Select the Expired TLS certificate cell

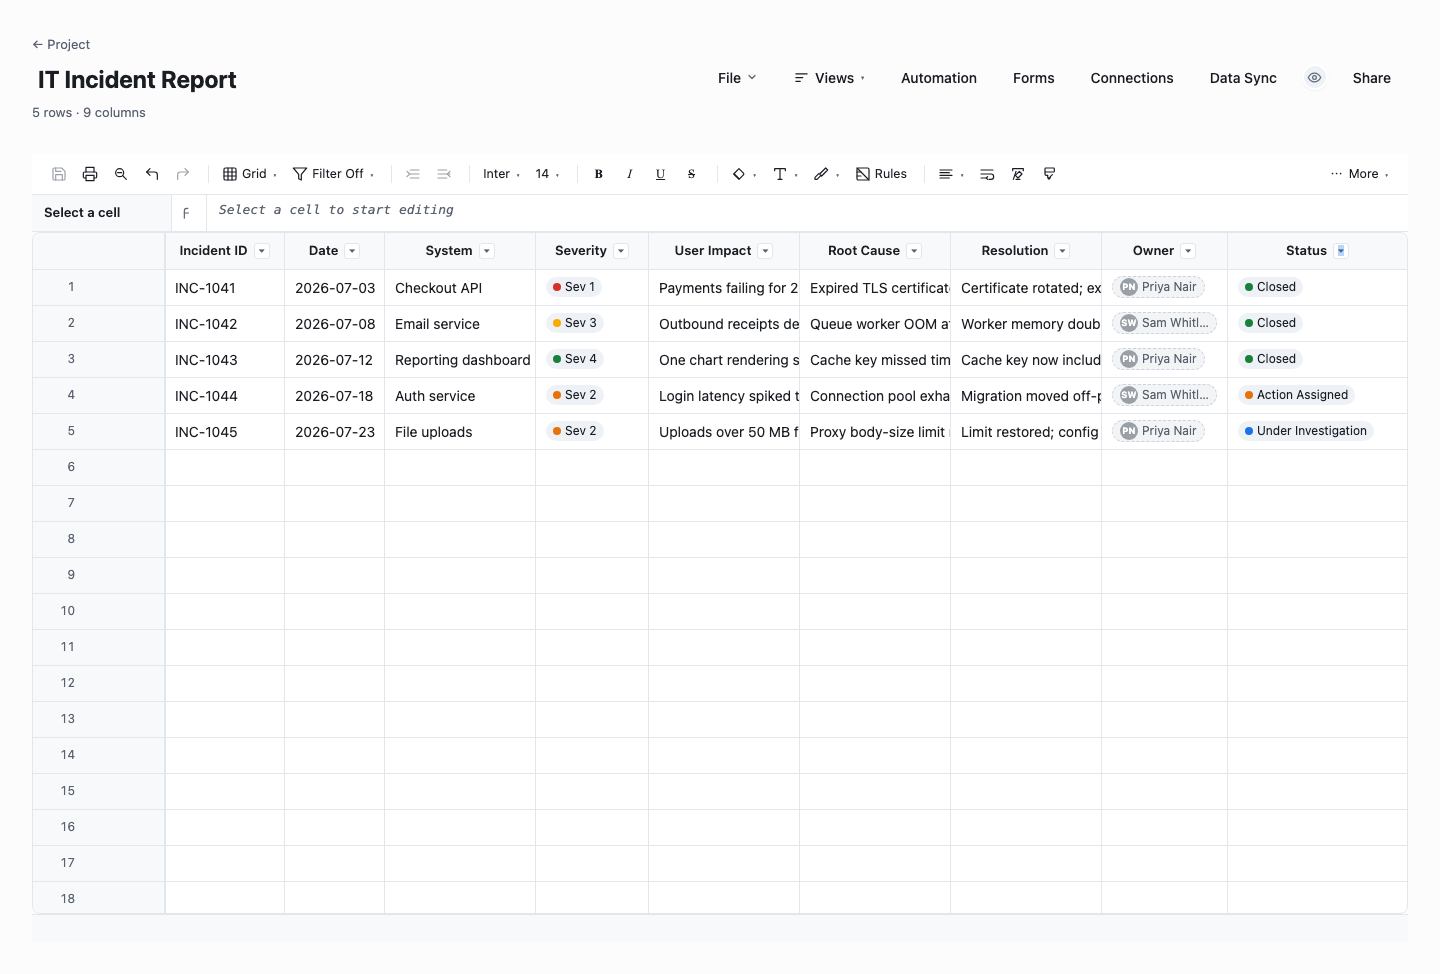[x=875, y=288]
